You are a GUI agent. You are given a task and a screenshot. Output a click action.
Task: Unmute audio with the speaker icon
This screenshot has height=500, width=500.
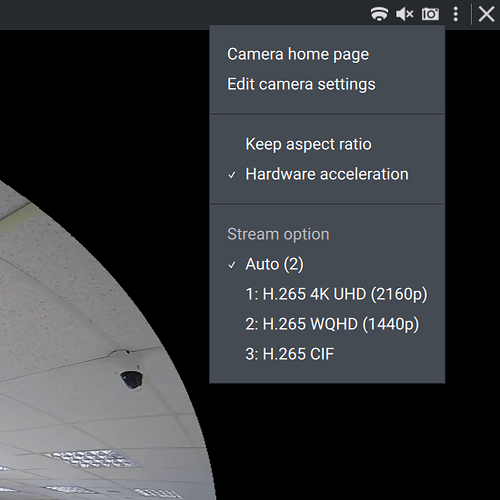[405, 14]
